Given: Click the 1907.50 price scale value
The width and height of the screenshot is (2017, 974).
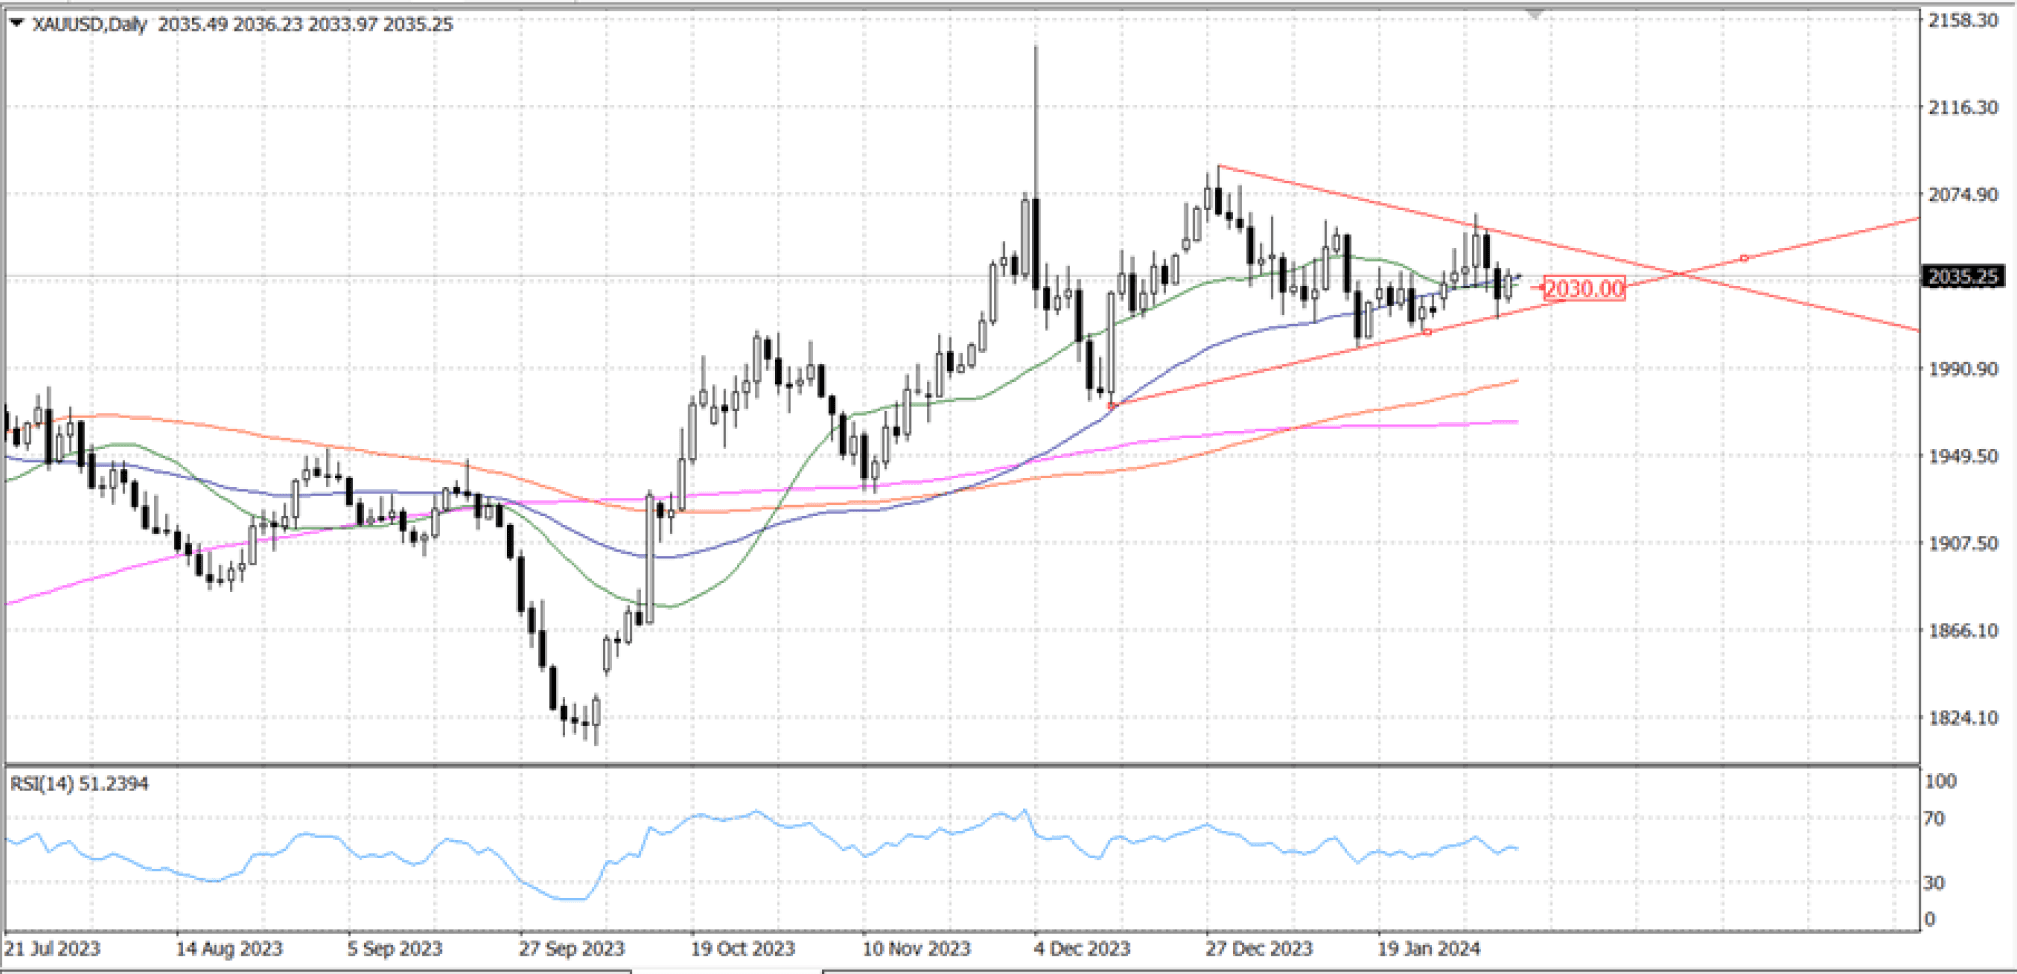Looking at the screenshot, I should (1963, 543).
